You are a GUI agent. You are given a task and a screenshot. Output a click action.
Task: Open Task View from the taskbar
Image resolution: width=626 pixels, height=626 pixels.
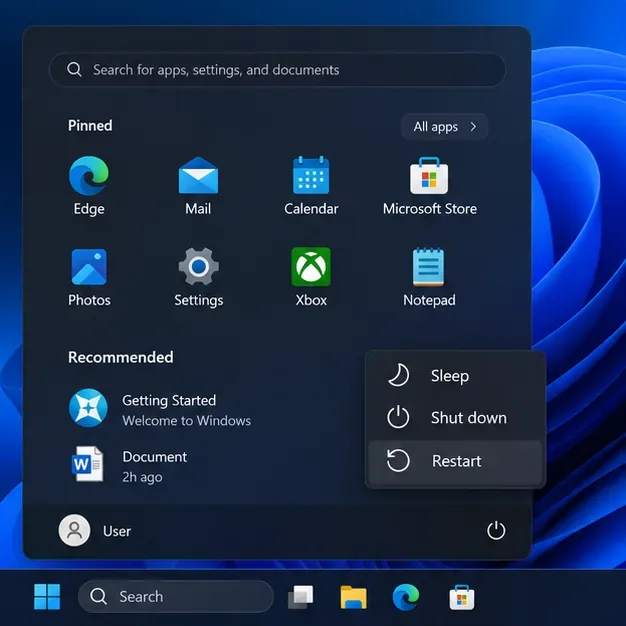pos(300,597)
